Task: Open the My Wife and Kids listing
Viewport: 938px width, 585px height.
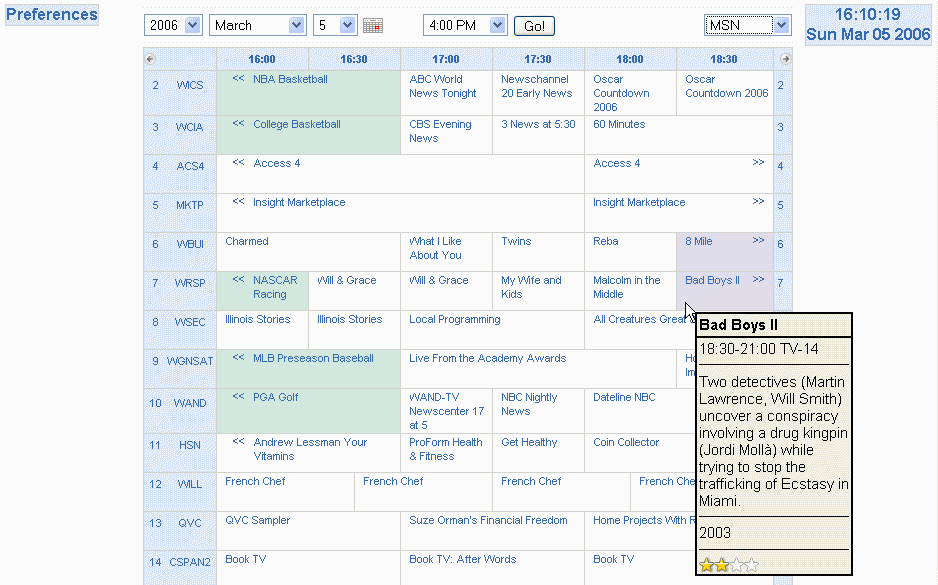Action: (x=531, y=287)
